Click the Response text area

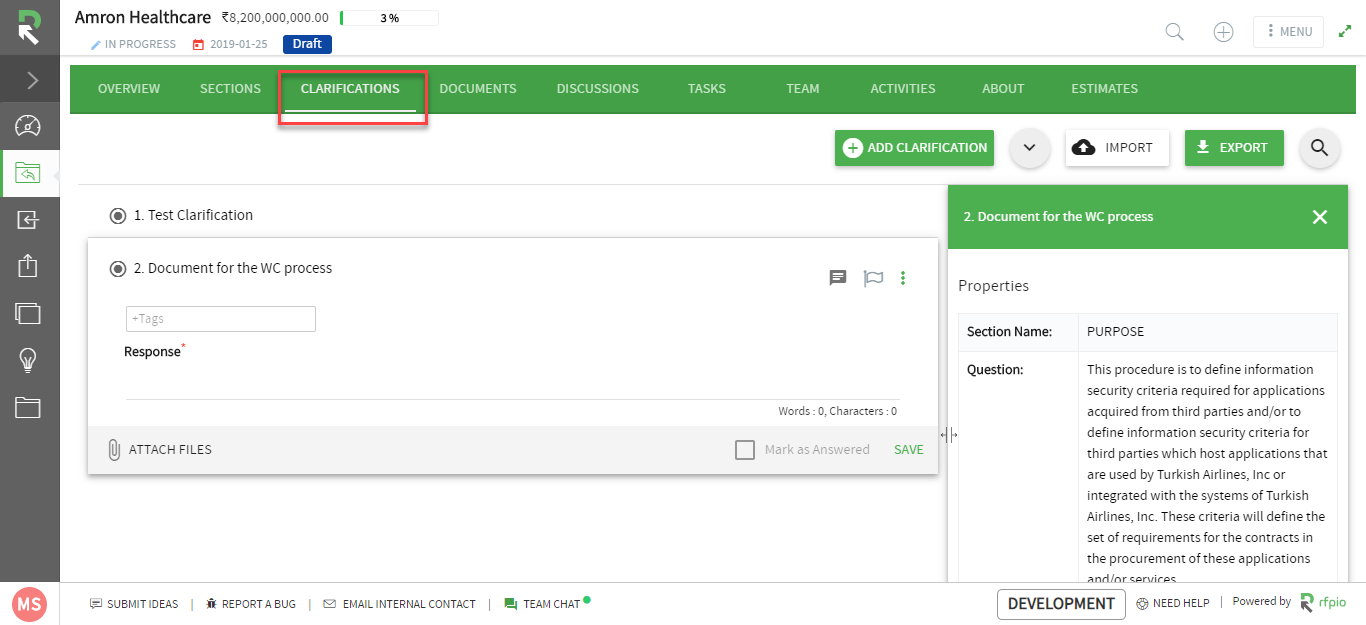tap(512, 382)
